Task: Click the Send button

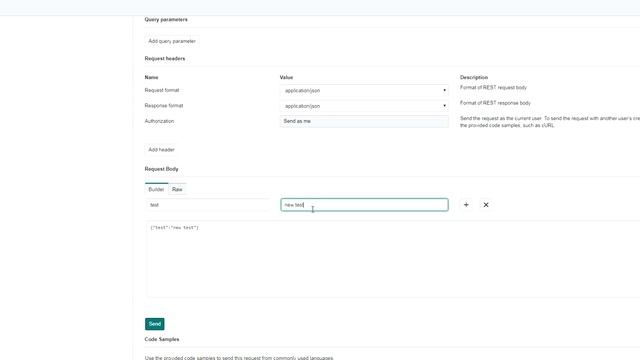Action: click(x=155, y=324)
